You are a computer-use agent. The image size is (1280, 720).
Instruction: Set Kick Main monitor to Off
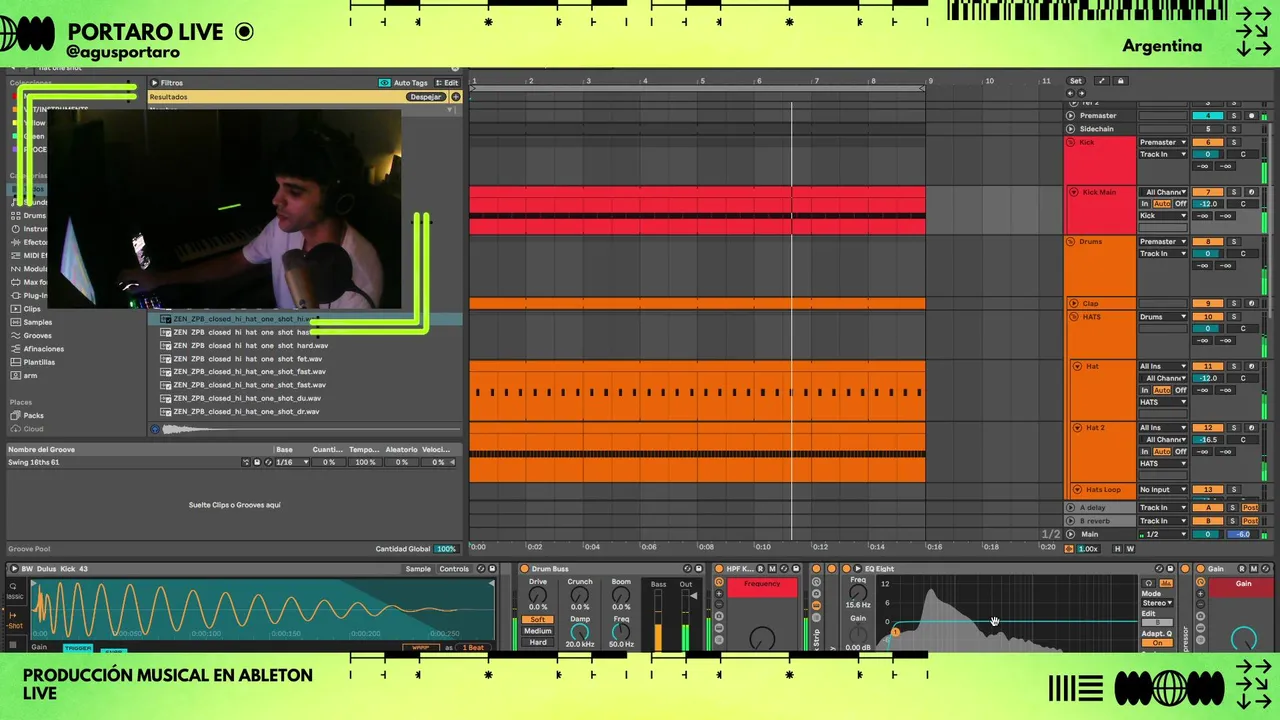(1180, 204)
